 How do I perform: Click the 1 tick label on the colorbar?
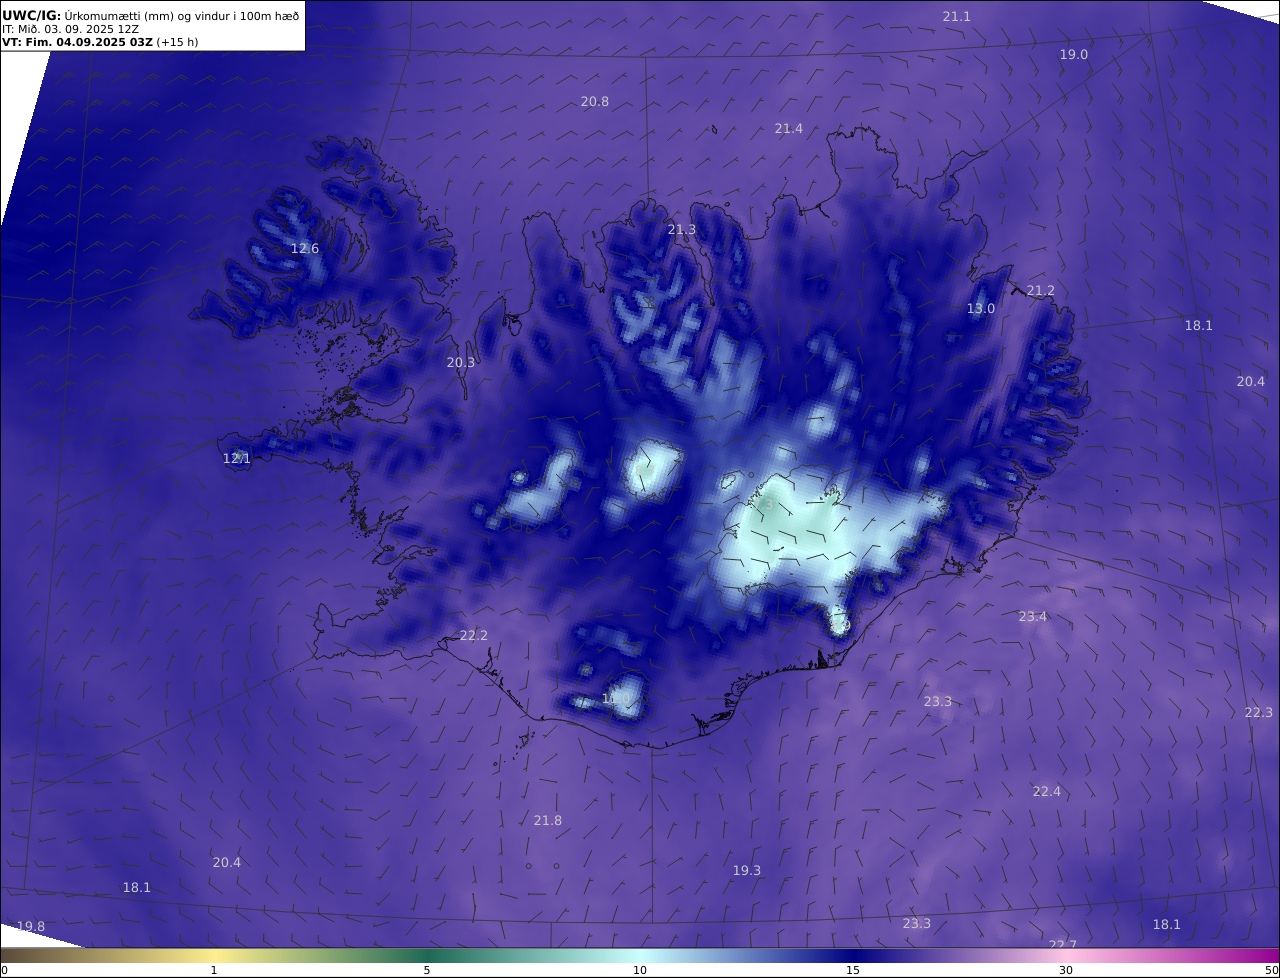[214, 970]
